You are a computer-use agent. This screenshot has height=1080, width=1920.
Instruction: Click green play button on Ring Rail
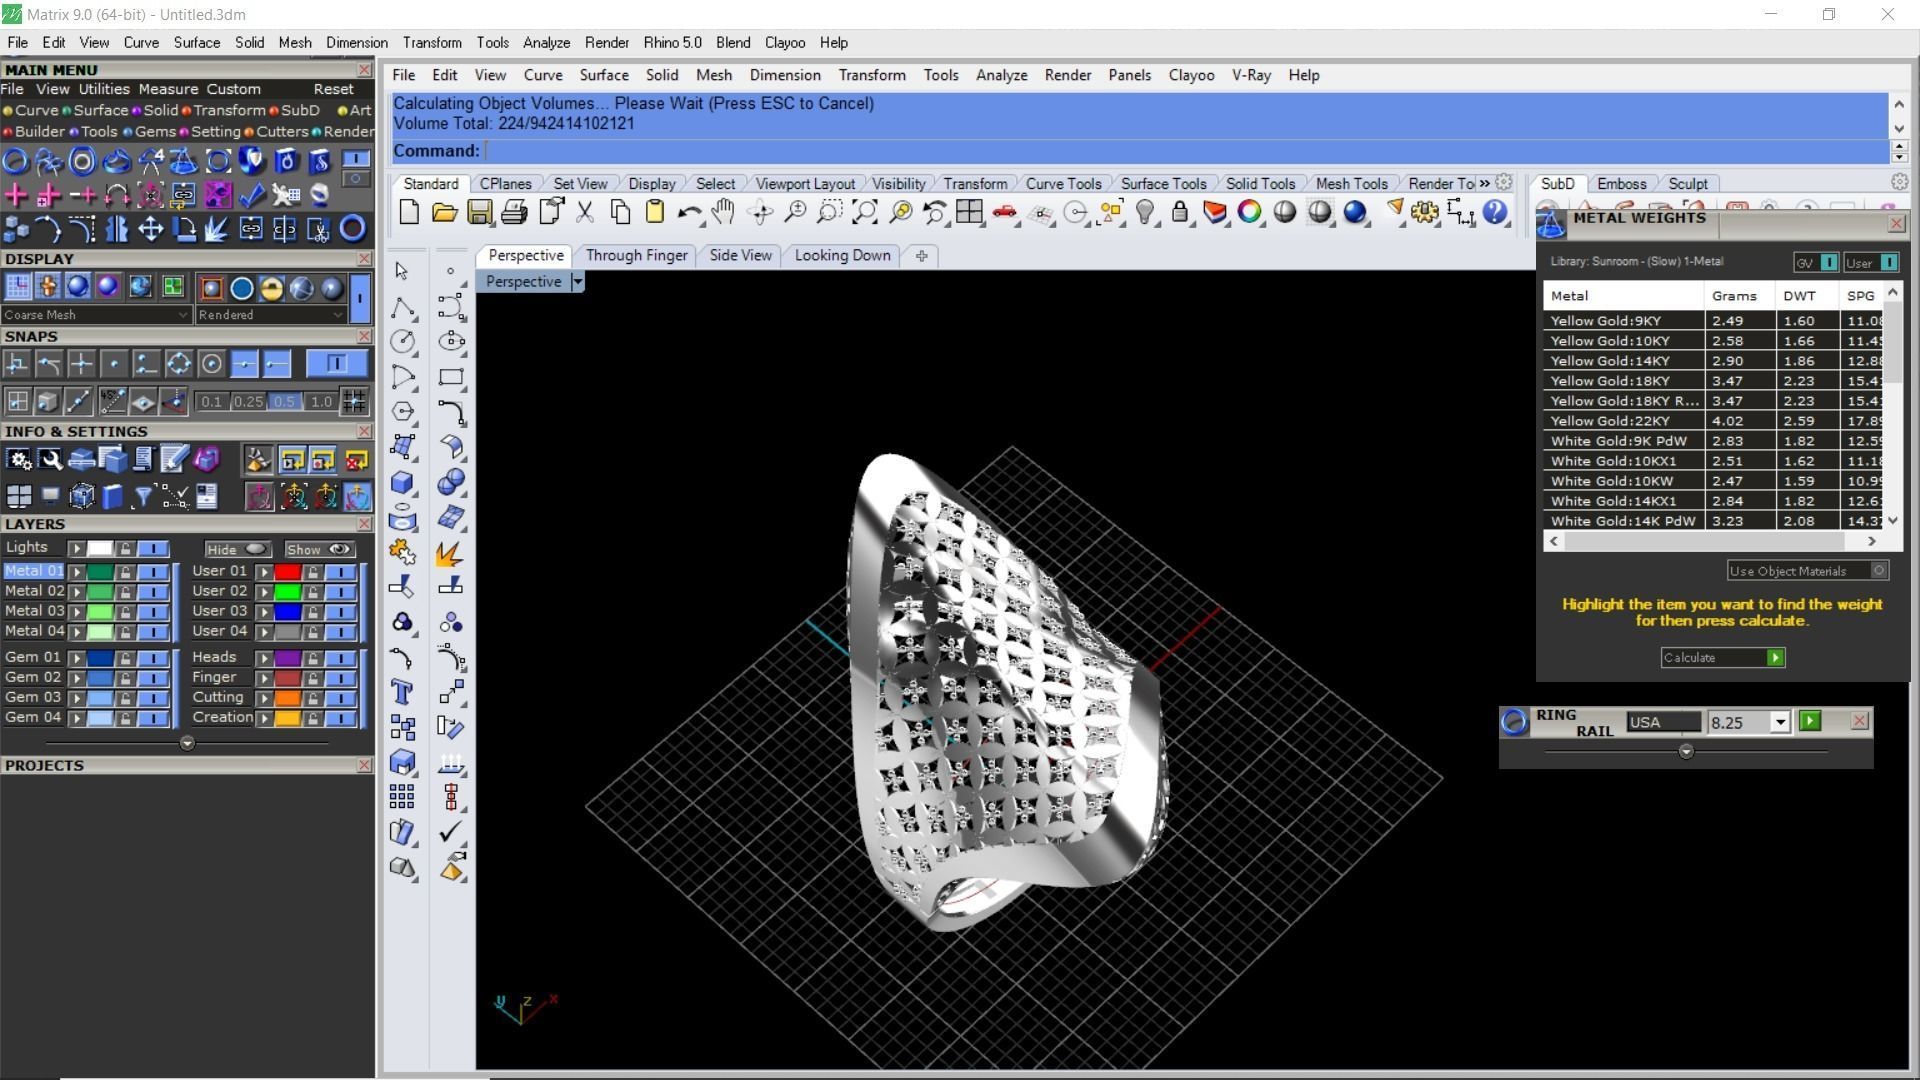(x=1809, y=721)
